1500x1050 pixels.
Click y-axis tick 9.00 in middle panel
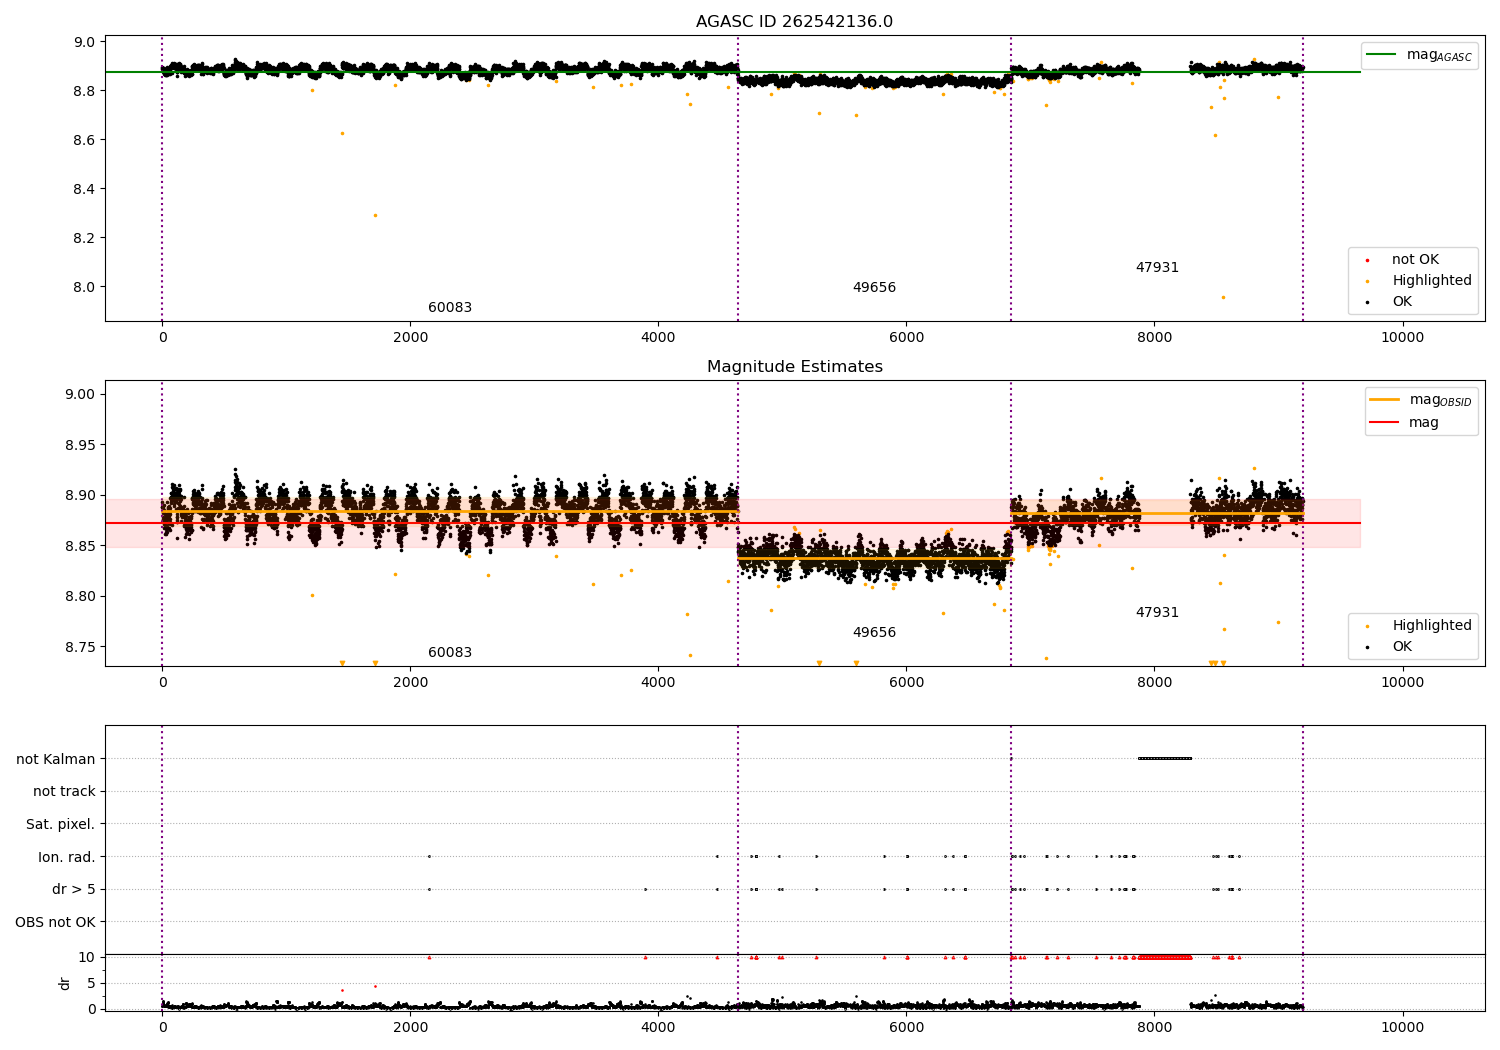coord(80,395)
